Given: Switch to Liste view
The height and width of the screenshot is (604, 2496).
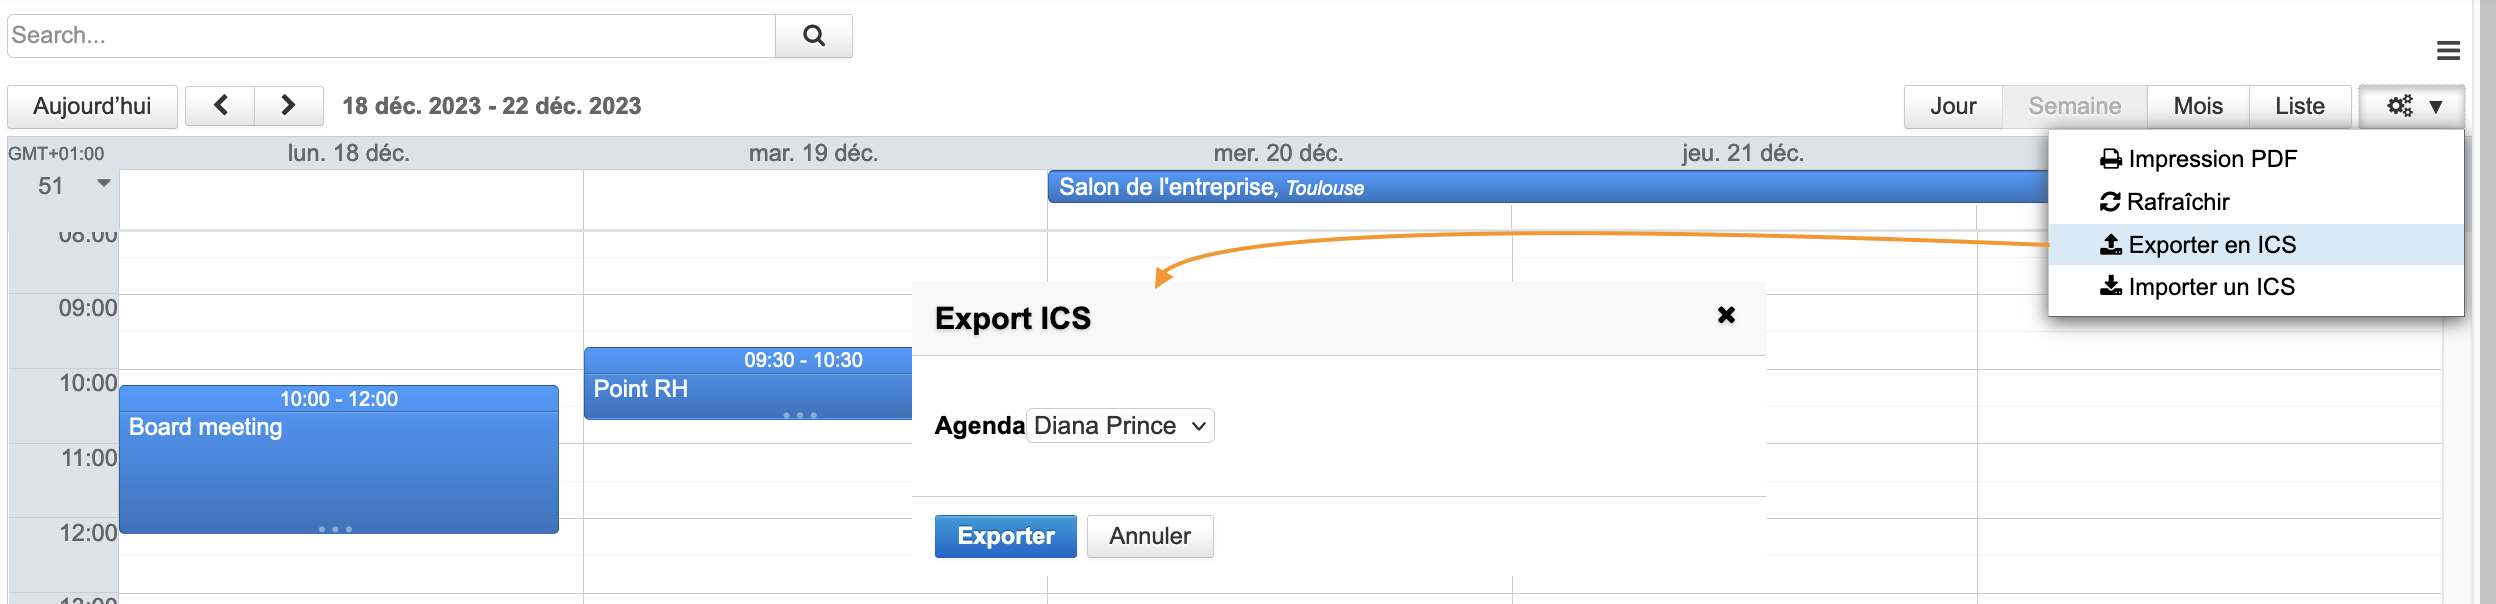Looking at the screenshot, I should (x=2300, y=106).
